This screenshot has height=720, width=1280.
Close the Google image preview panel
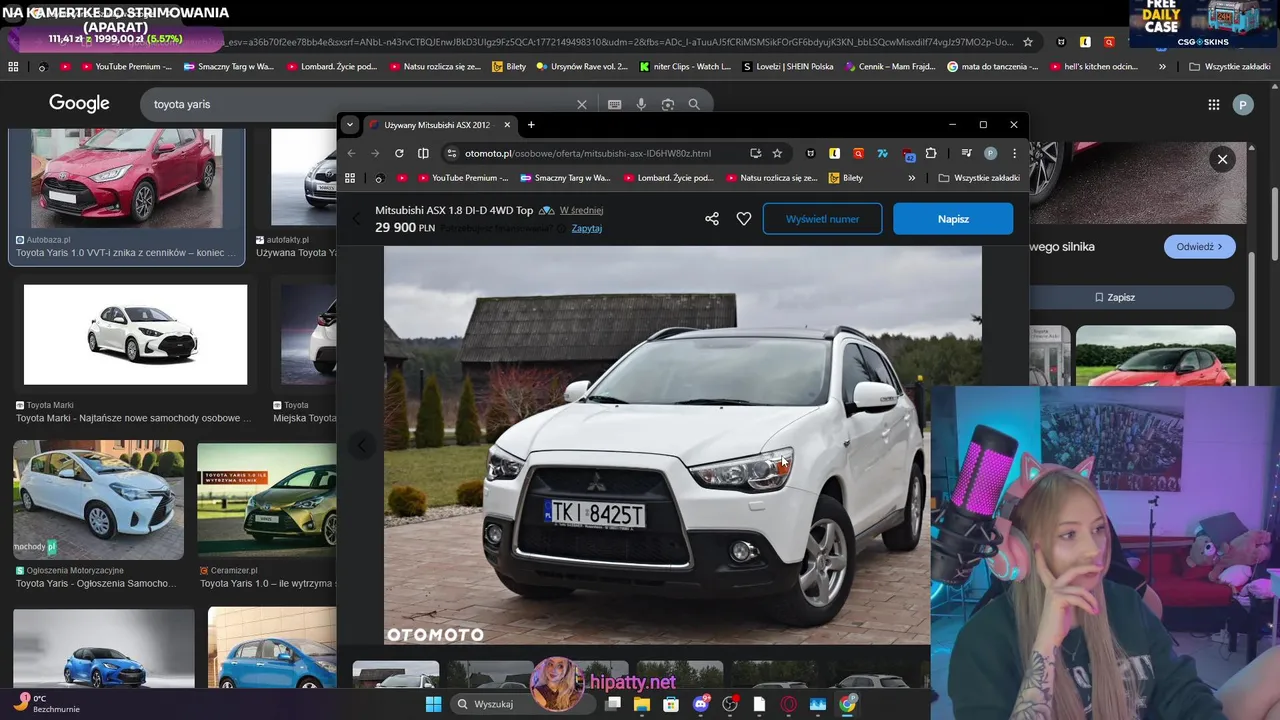coord(1222,159)
